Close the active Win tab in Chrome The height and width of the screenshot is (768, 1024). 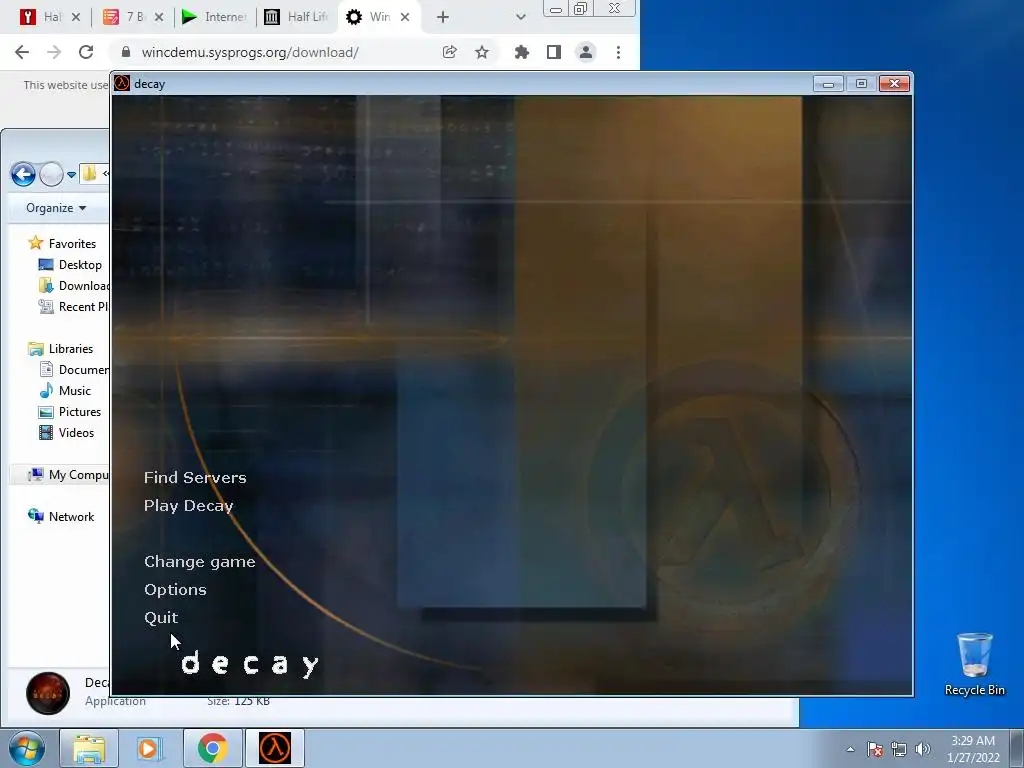pos(405,17)
